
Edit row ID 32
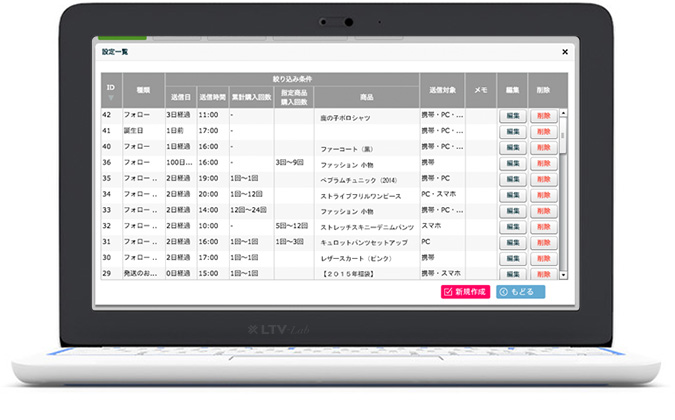[513, 227]
